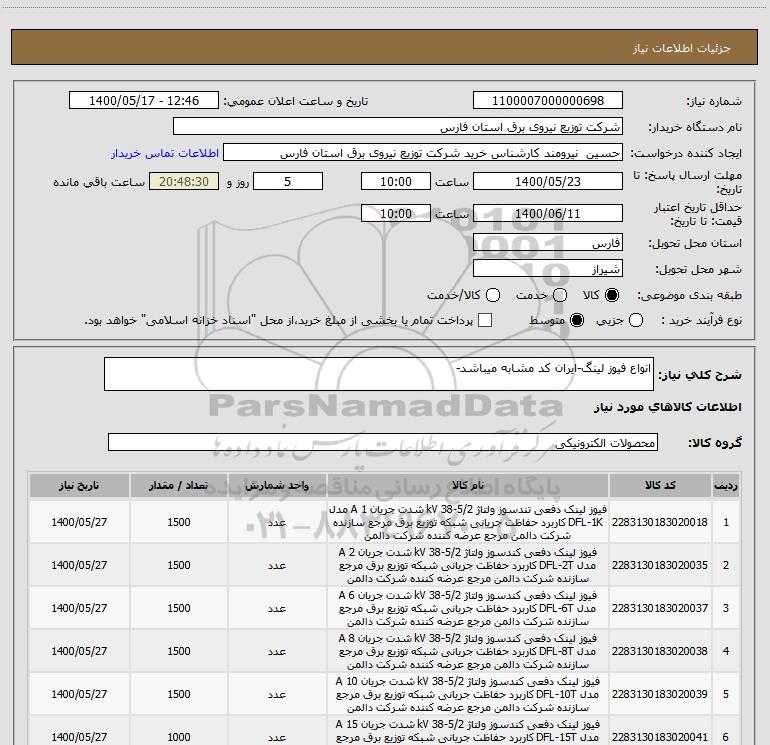Select product code 2283130183020039
This screenshot has height=745, width=770.
pyautogui.click(x=660, y=694)
